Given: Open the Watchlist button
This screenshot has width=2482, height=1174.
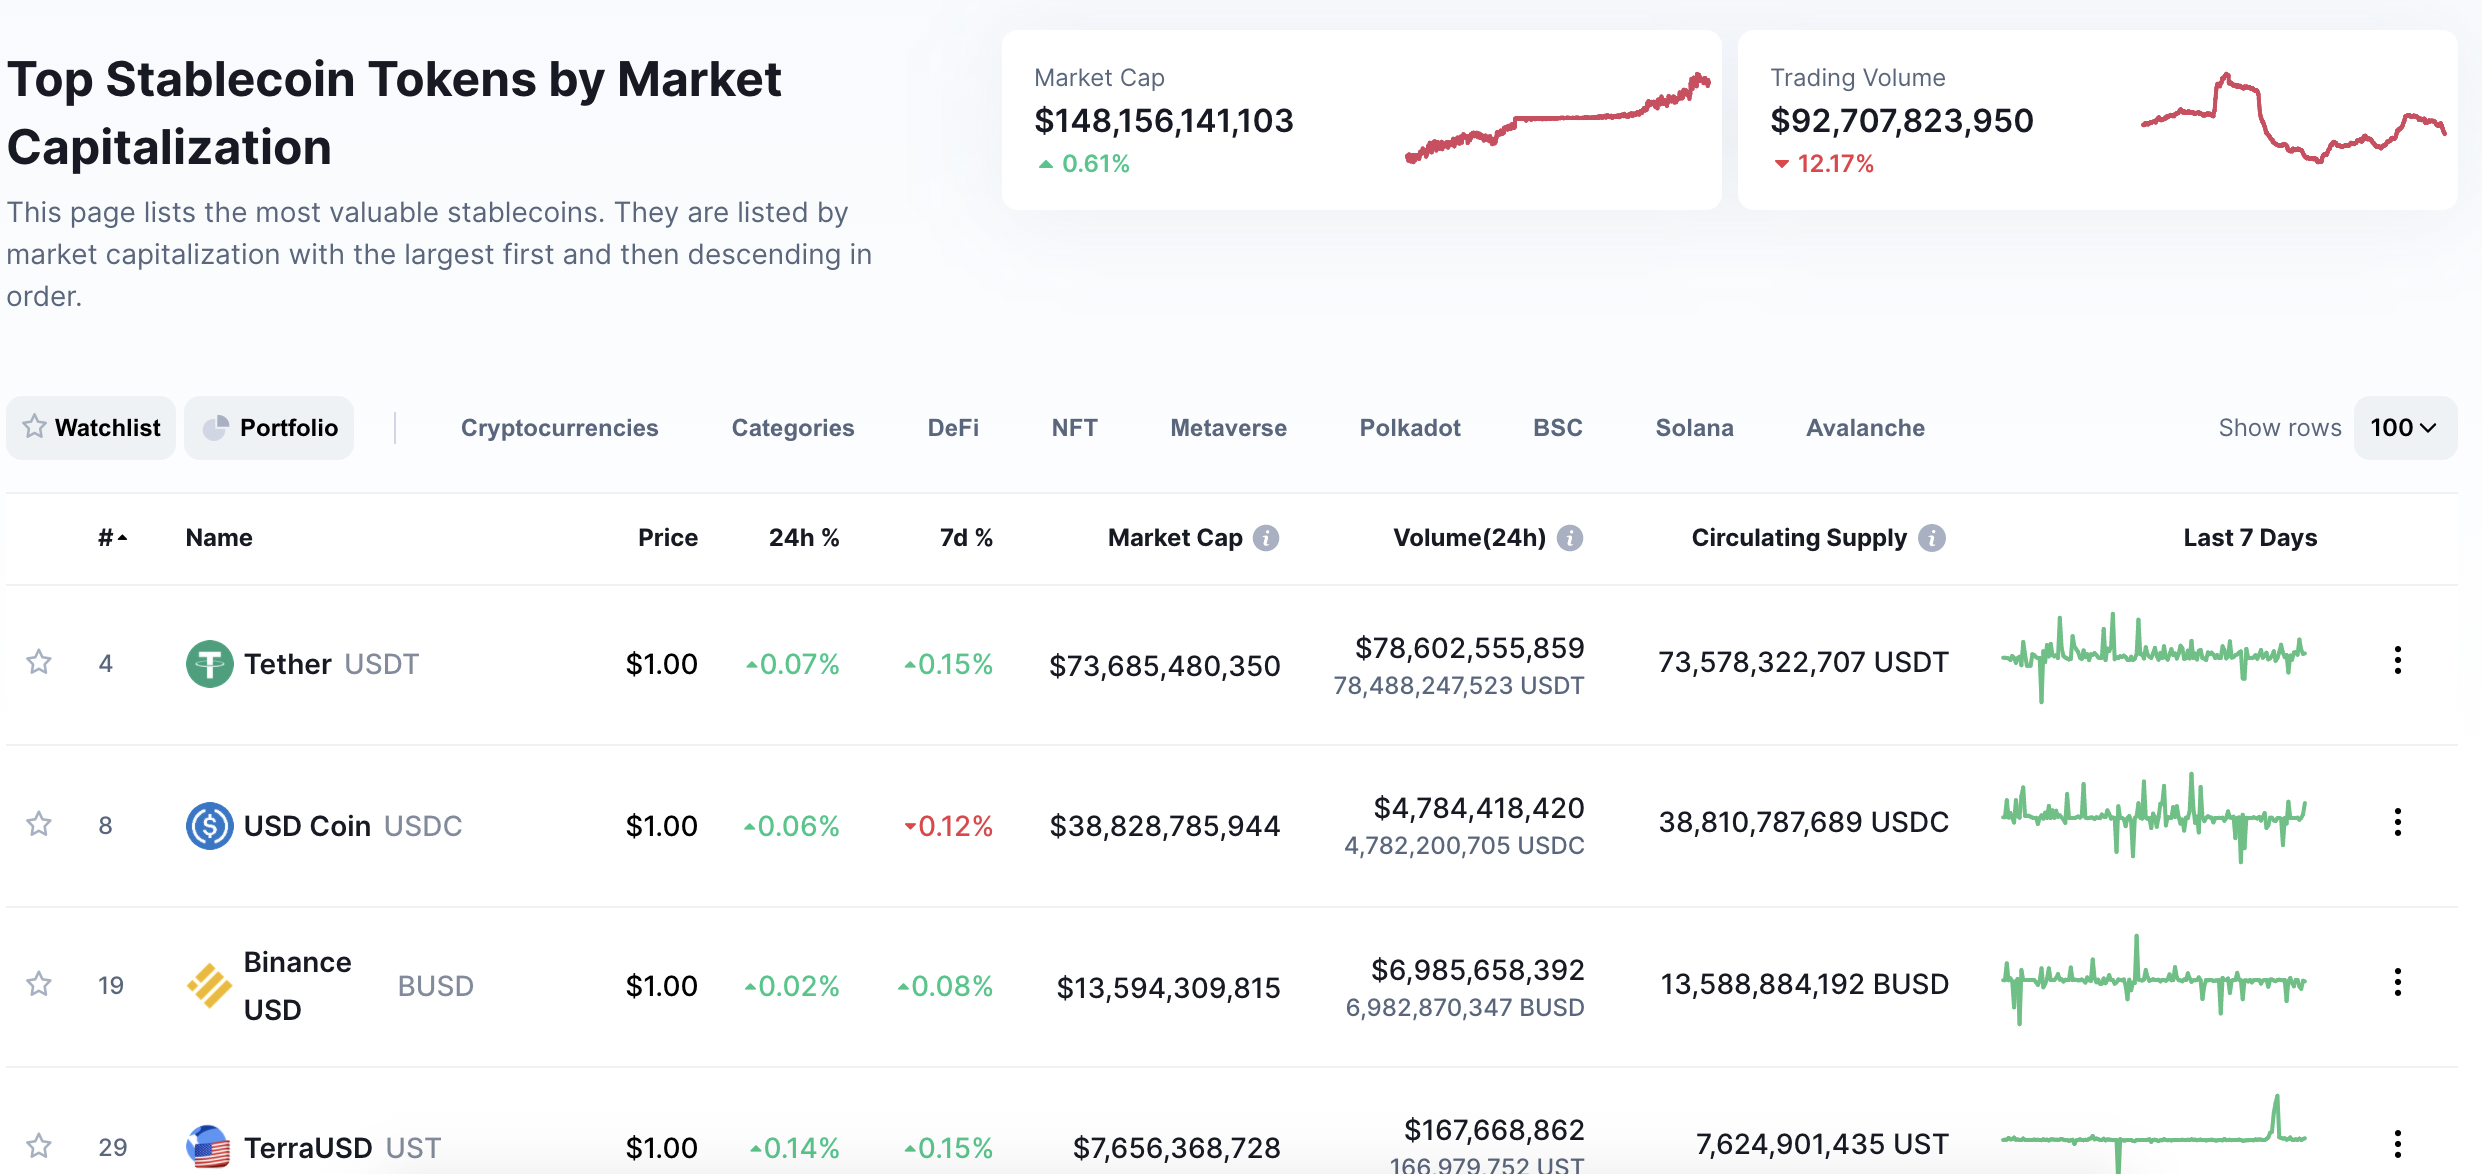Looking at the screenshot, I should (91, 428).
